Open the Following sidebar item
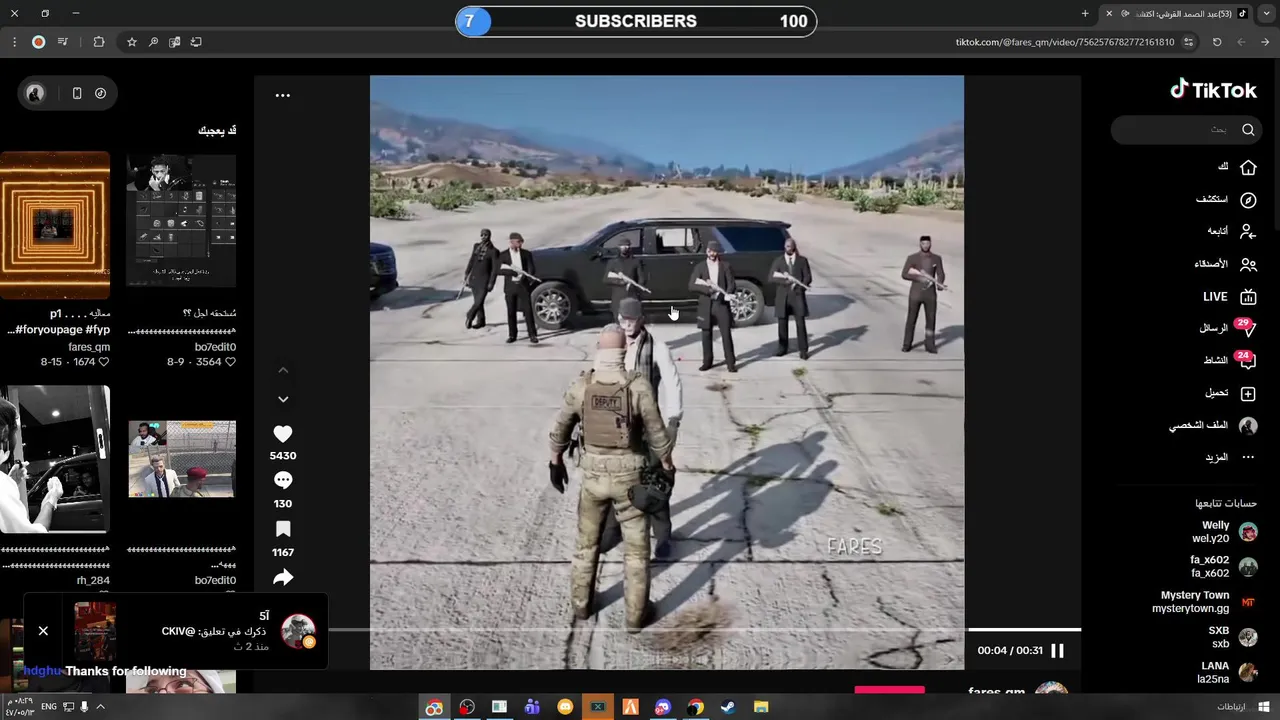Screen dimensions: 1280x720 click(x=1231, y=231)
